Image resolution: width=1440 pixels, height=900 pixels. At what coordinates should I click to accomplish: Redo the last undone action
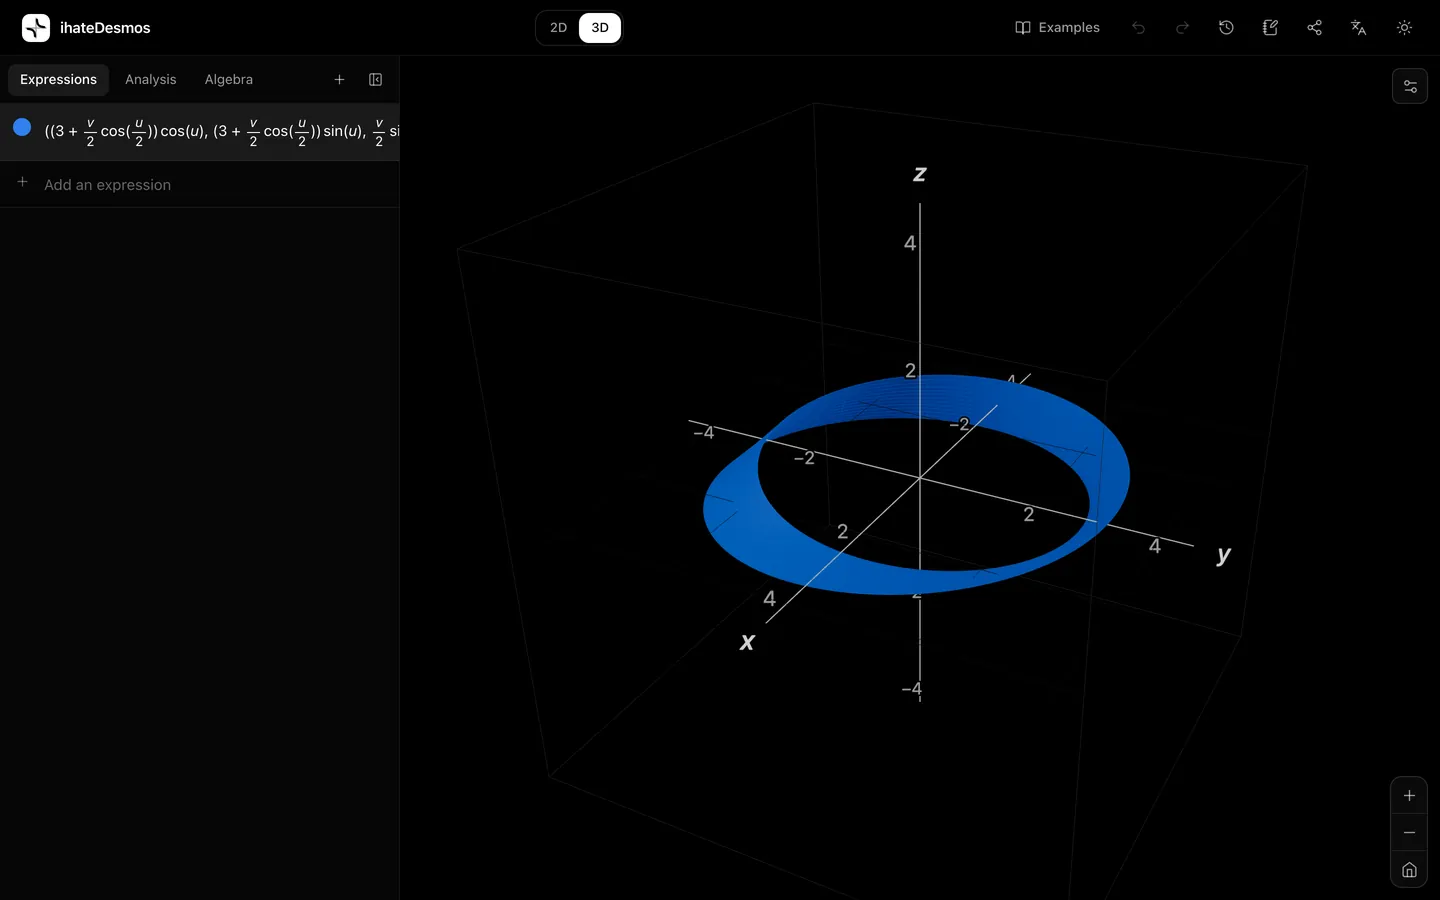(x=1182, y=28)
